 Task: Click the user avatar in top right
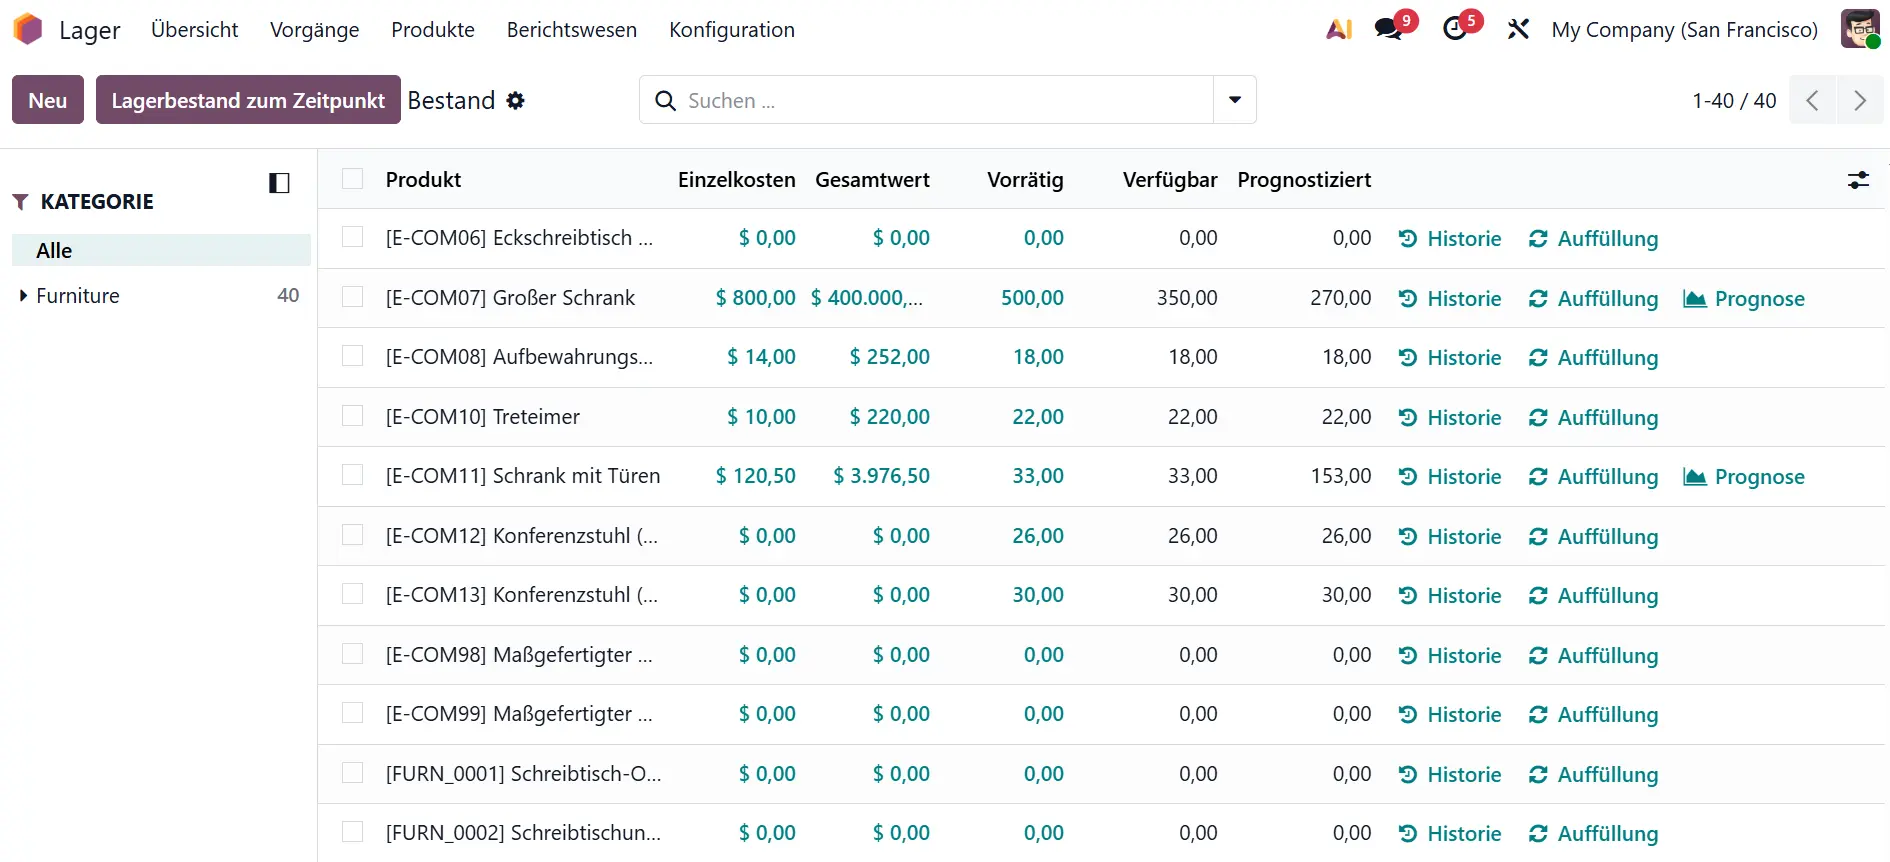(1859, 29)
